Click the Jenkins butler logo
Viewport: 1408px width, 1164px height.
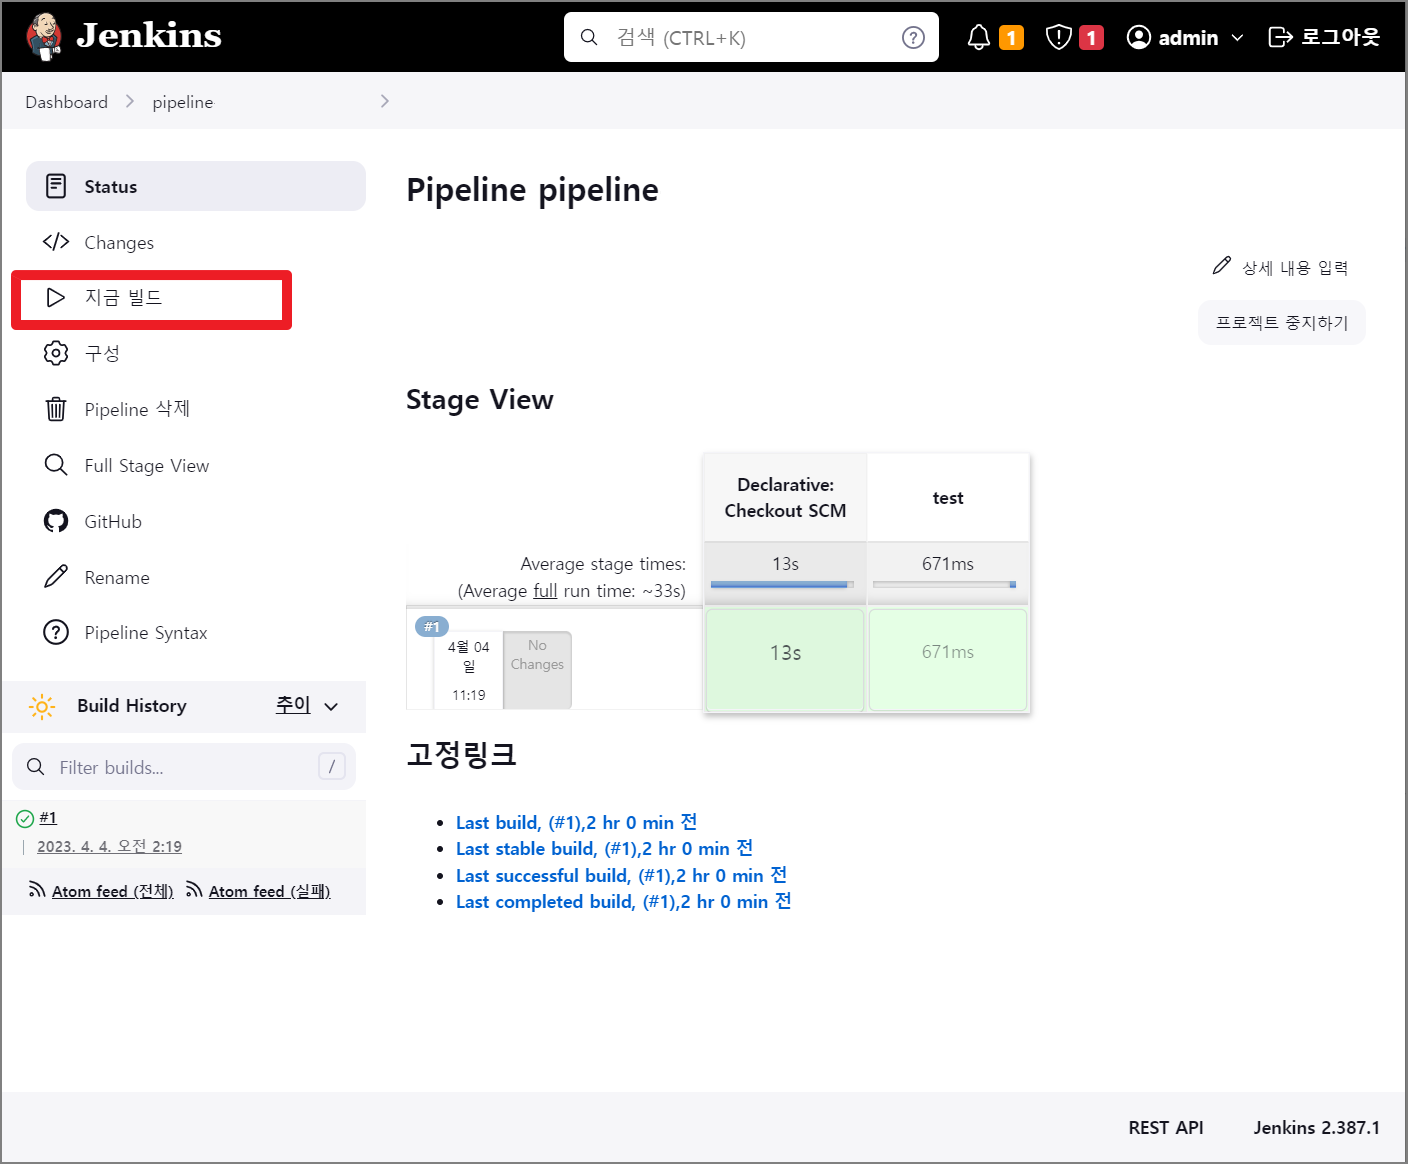point(44,37)
